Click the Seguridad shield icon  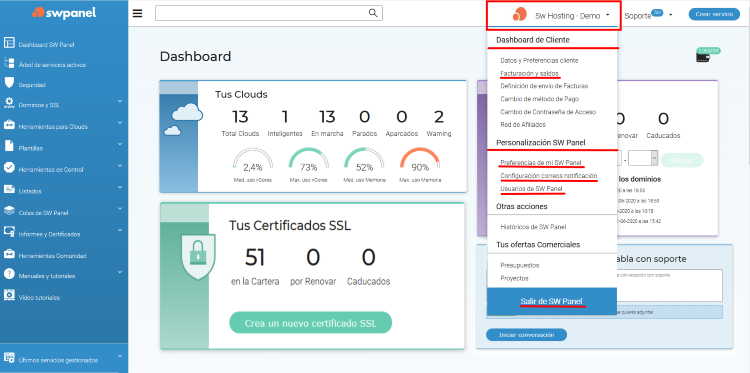(9, 83)
